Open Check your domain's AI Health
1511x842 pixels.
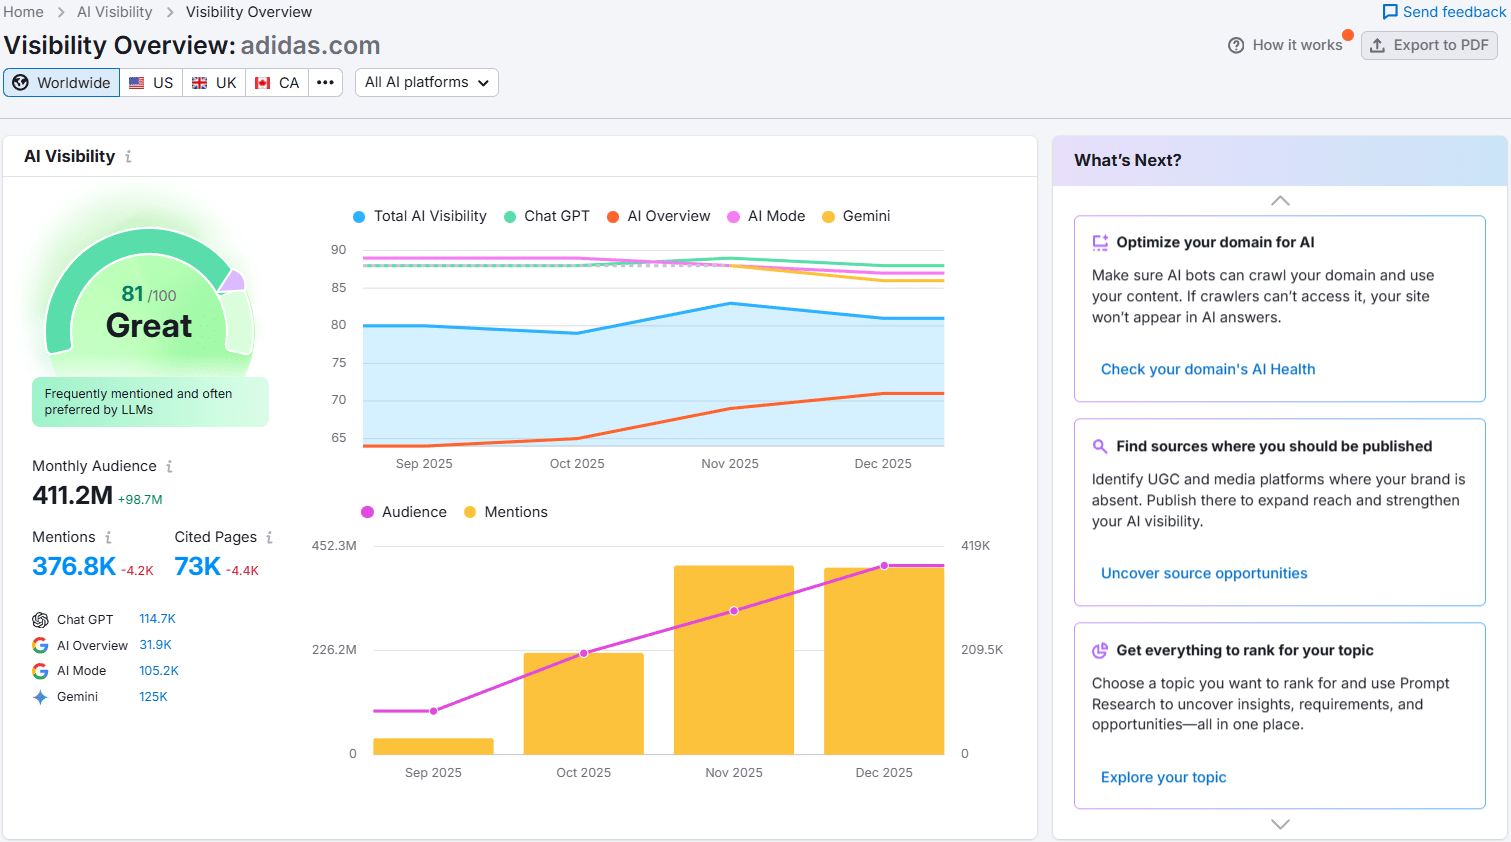coord(1207,369)
